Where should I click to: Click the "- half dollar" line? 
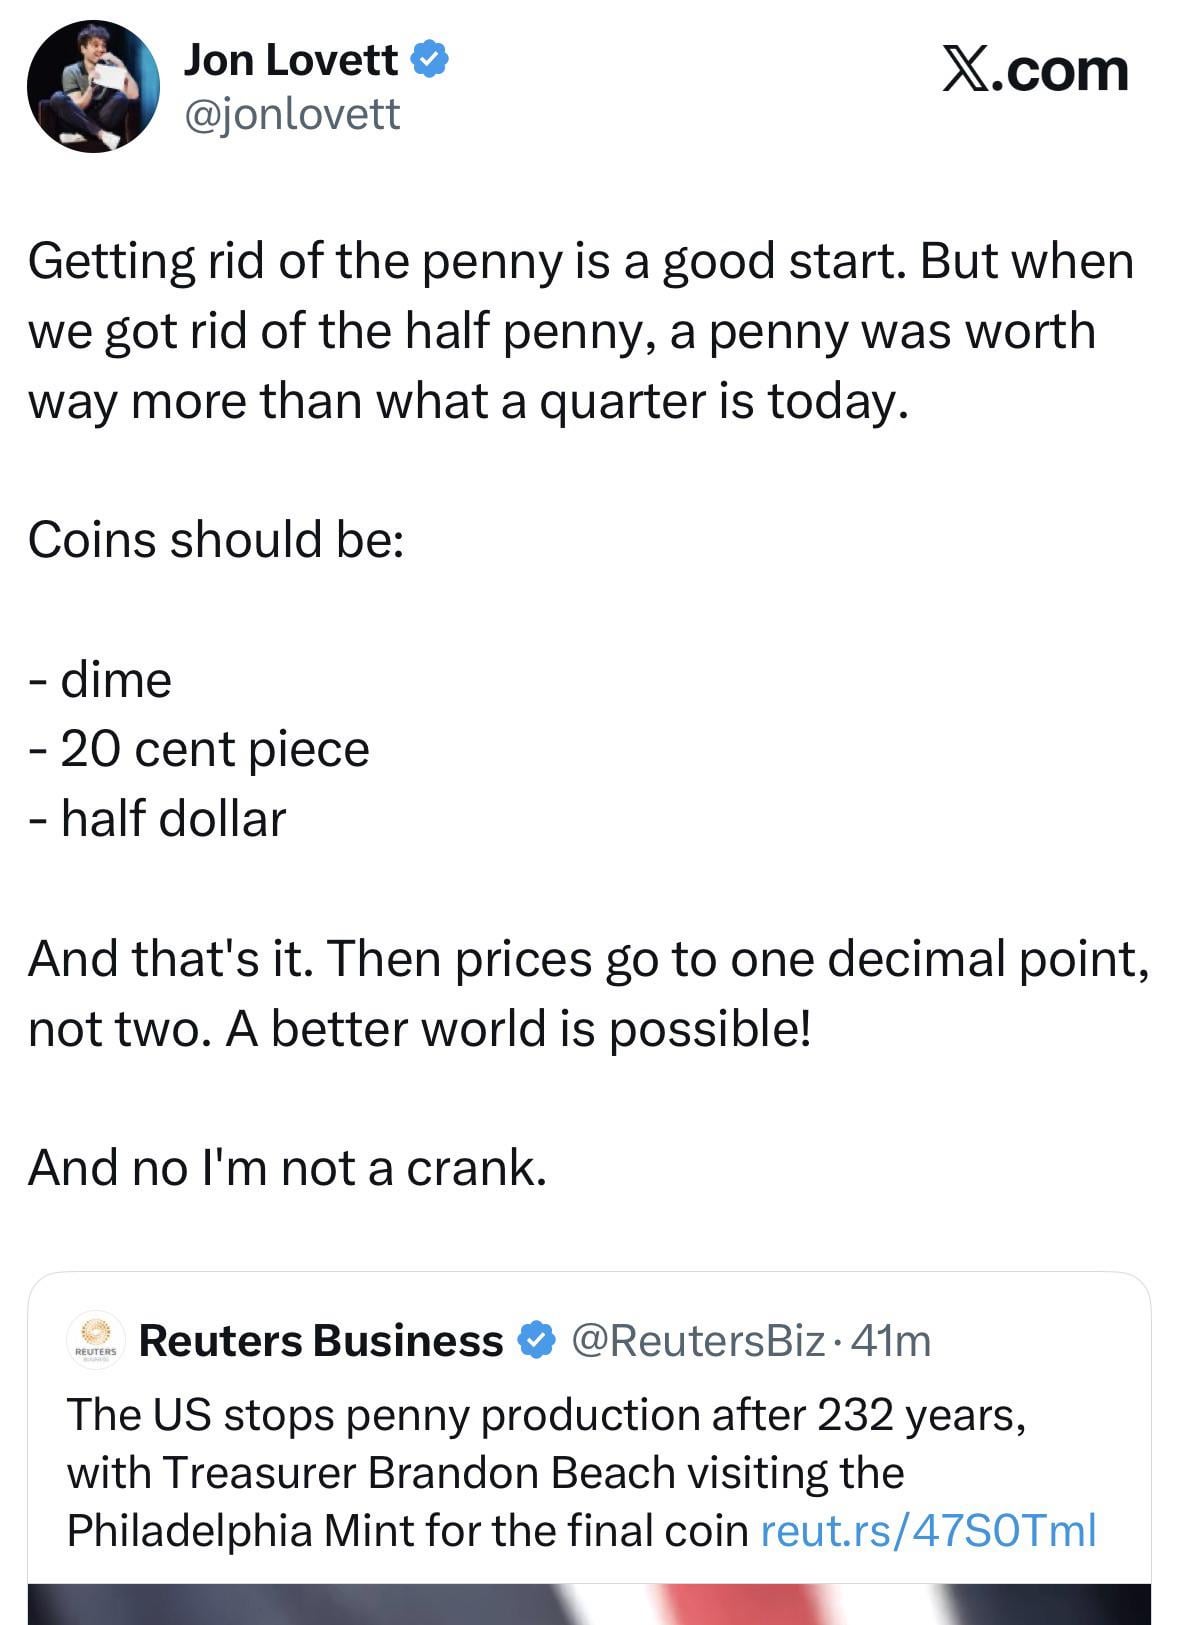tap(158, 818)
